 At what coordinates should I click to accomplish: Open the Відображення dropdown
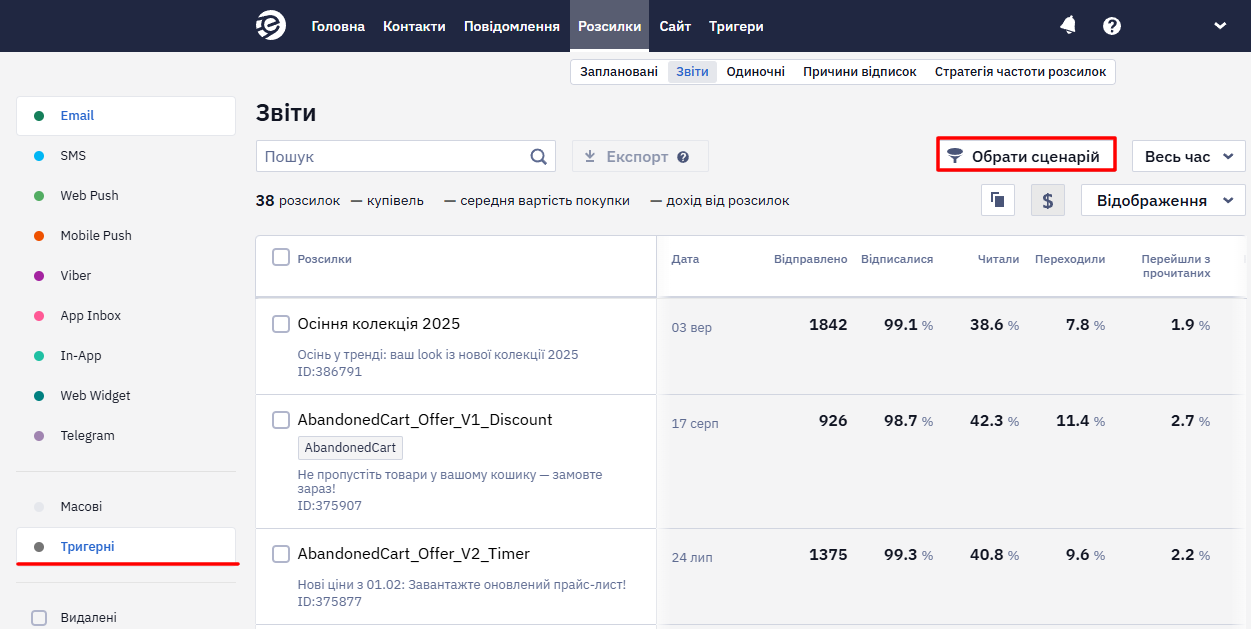point(1163,200)
